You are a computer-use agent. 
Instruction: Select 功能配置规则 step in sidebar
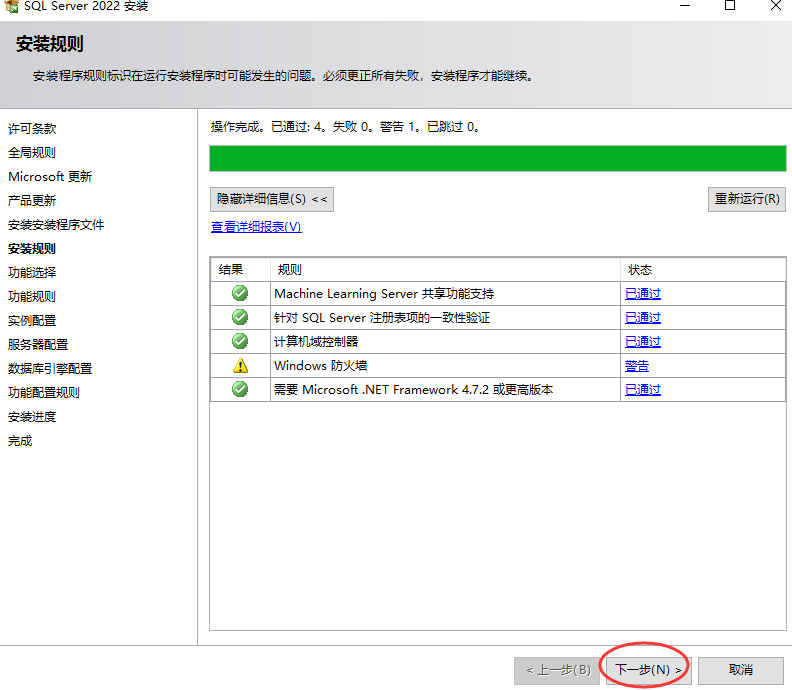(44, 392)
